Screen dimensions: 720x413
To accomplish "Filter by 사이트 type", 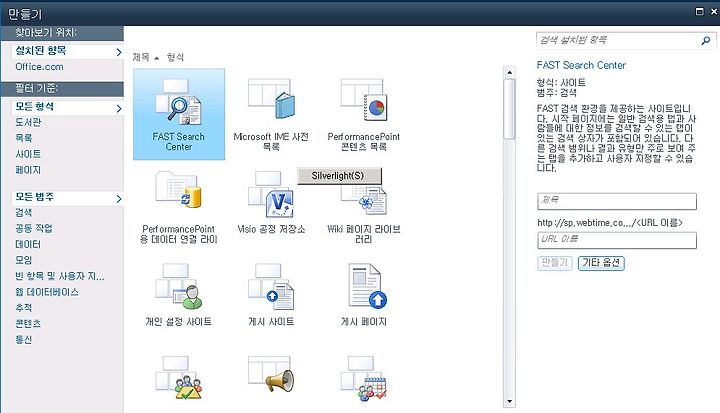I will pyautogui.click(x=28, y=154).
